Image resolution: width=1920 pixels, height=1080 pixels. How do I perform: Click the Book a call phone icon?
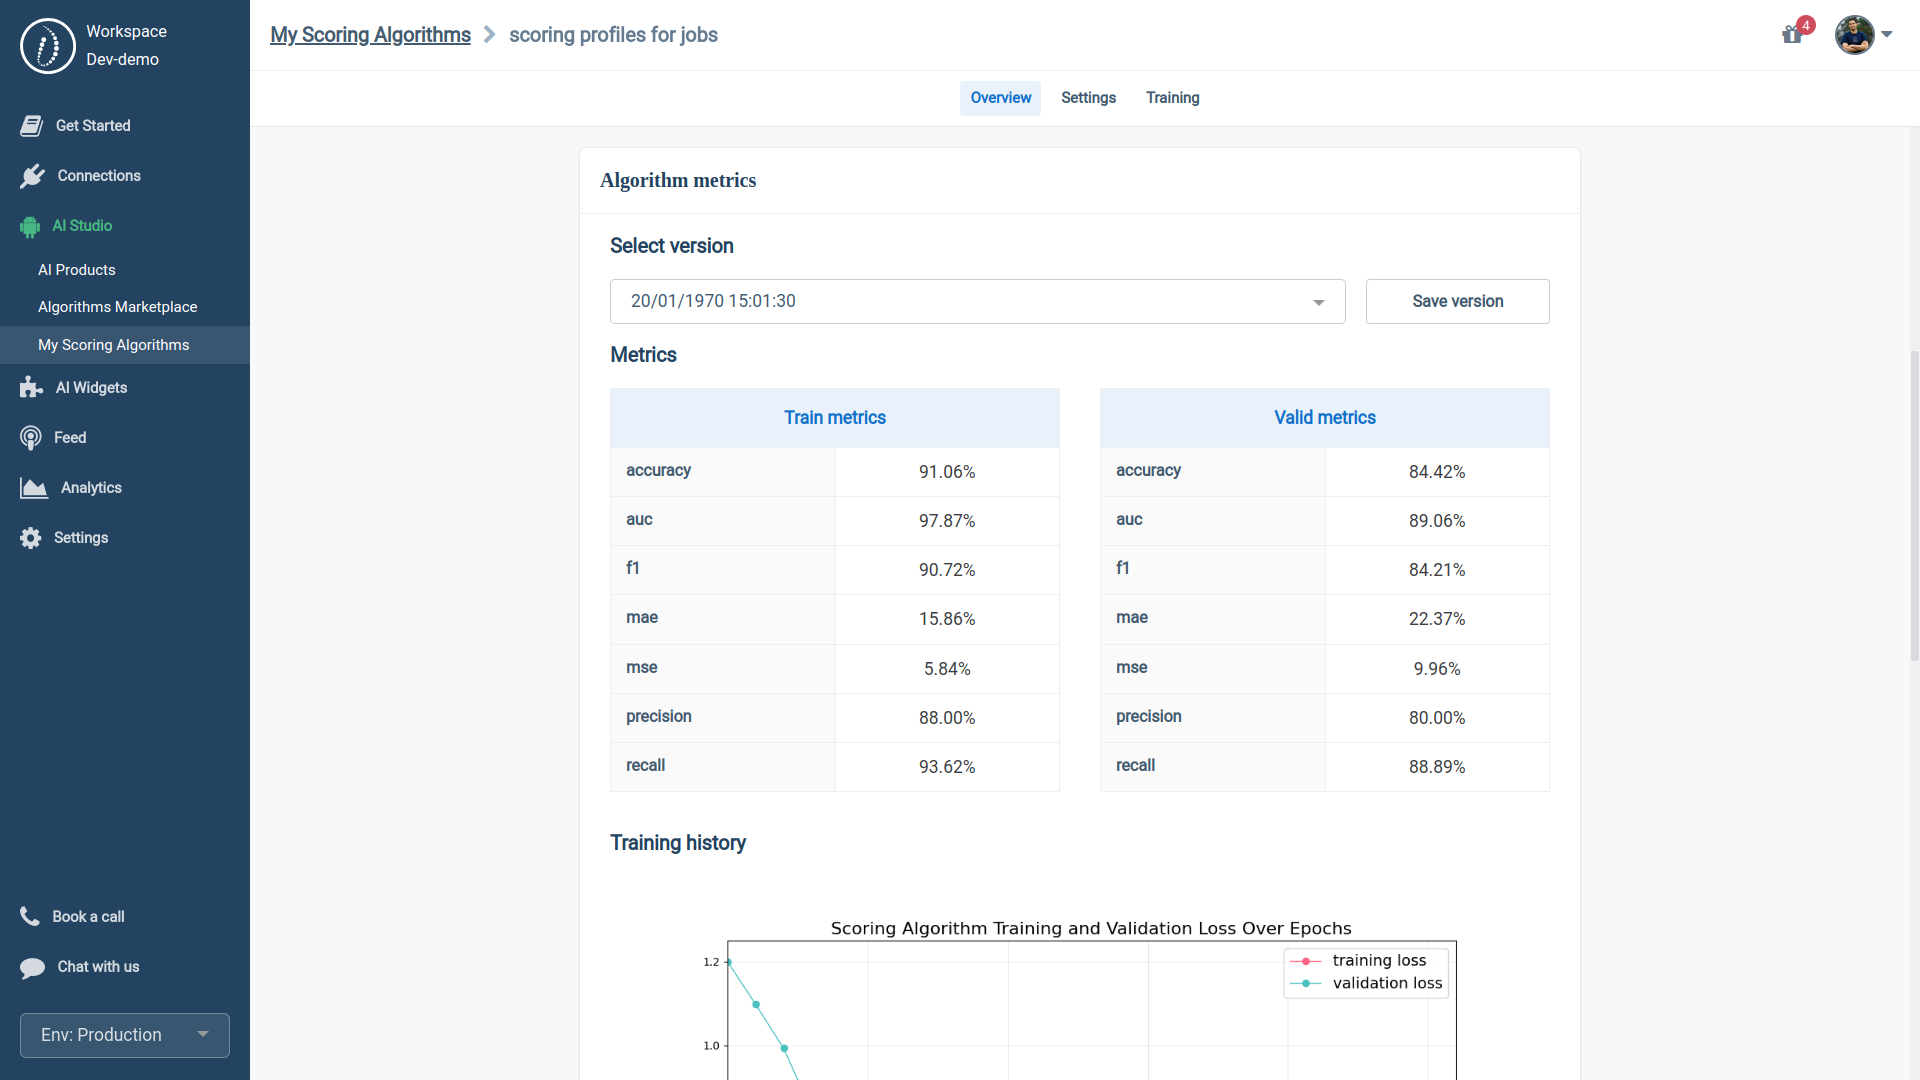[x=30, y=916]
